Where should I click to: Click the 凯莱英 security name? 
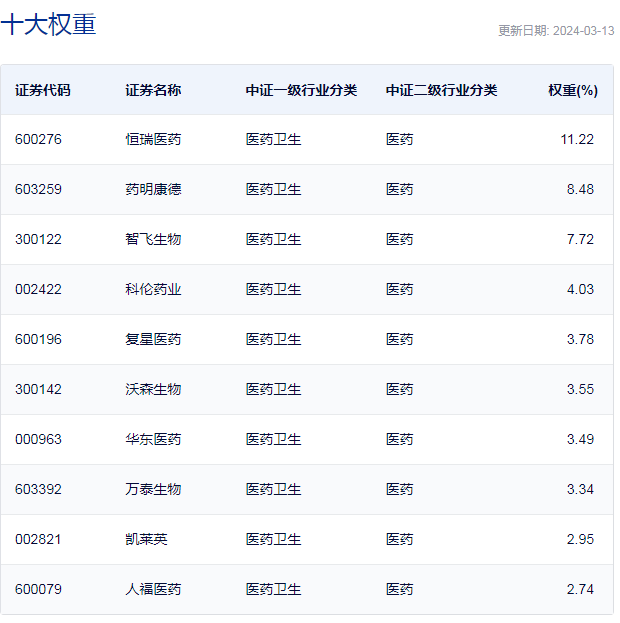[146, 539]
